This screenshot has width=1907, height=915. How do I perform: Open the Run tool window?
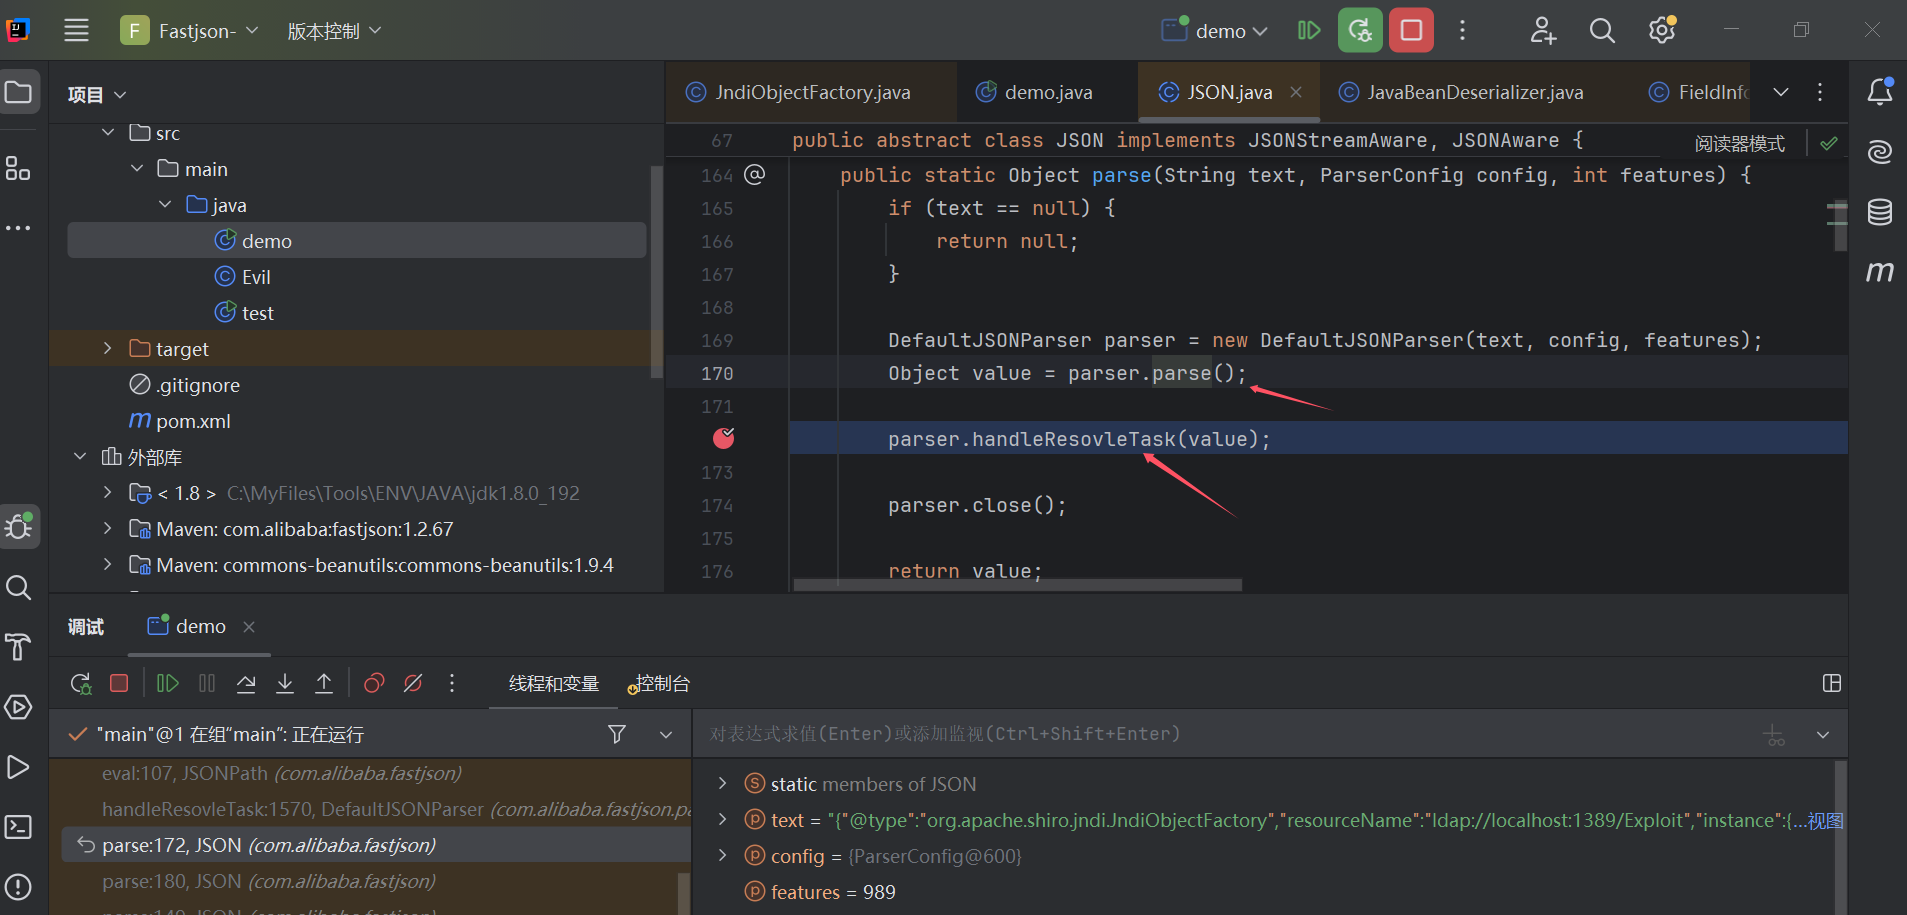click(18, 767)
